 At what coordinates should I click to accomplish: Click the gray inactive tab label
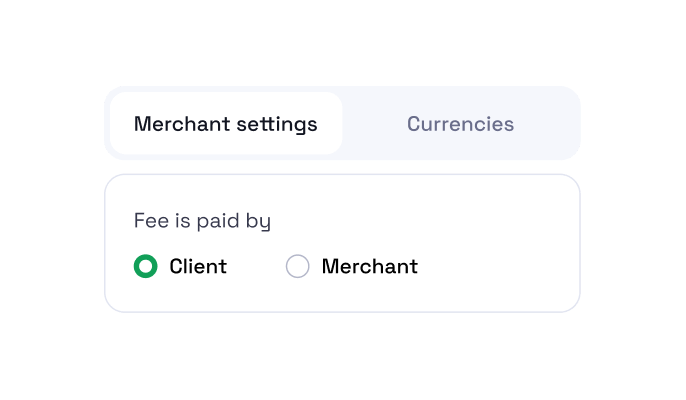(460, 124)
